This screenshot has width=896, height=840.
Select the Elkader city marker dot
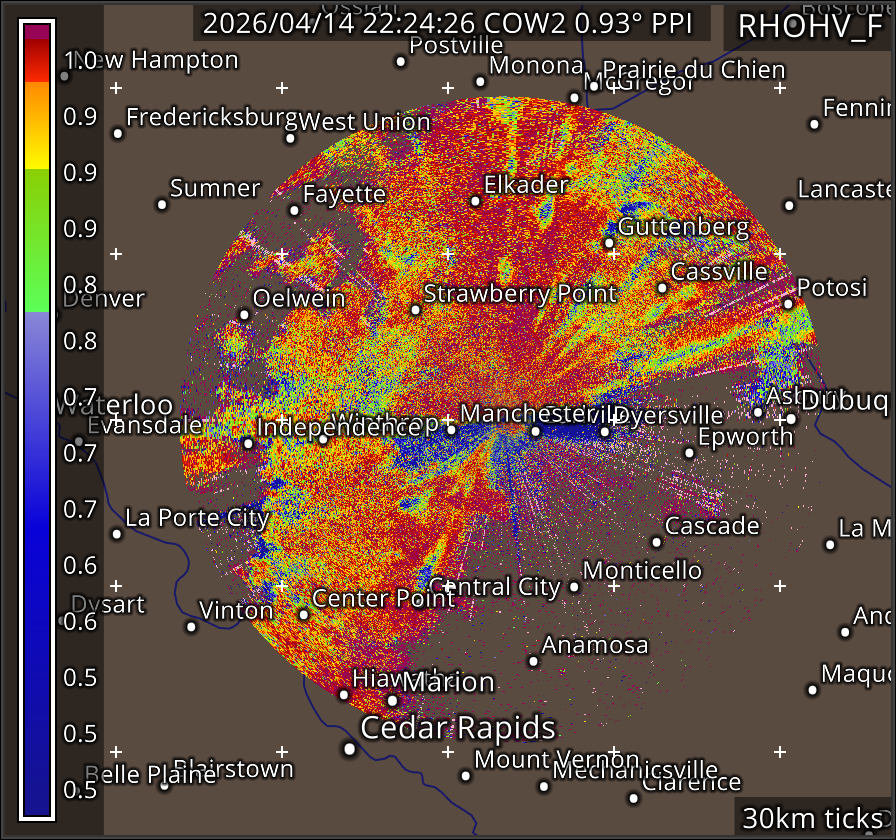[x=475, y=201]
